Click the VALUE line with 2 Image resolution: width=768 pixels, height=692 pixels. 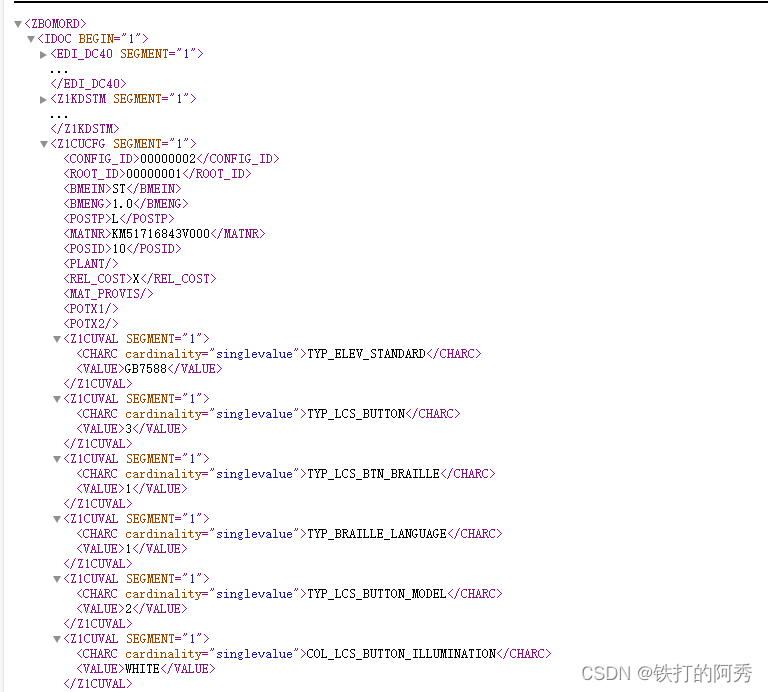[x=132, y=609]
